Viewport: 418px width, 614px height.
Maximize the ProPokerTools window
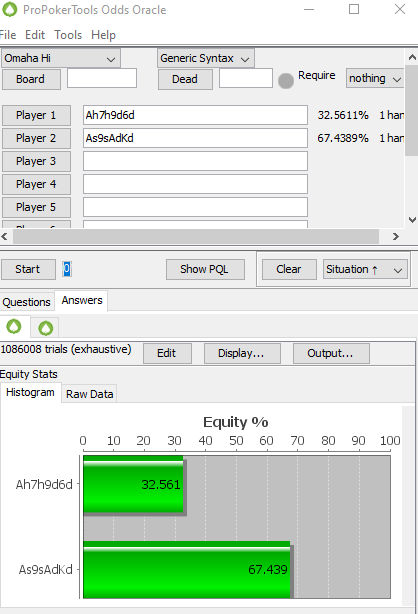click(354, 9)
